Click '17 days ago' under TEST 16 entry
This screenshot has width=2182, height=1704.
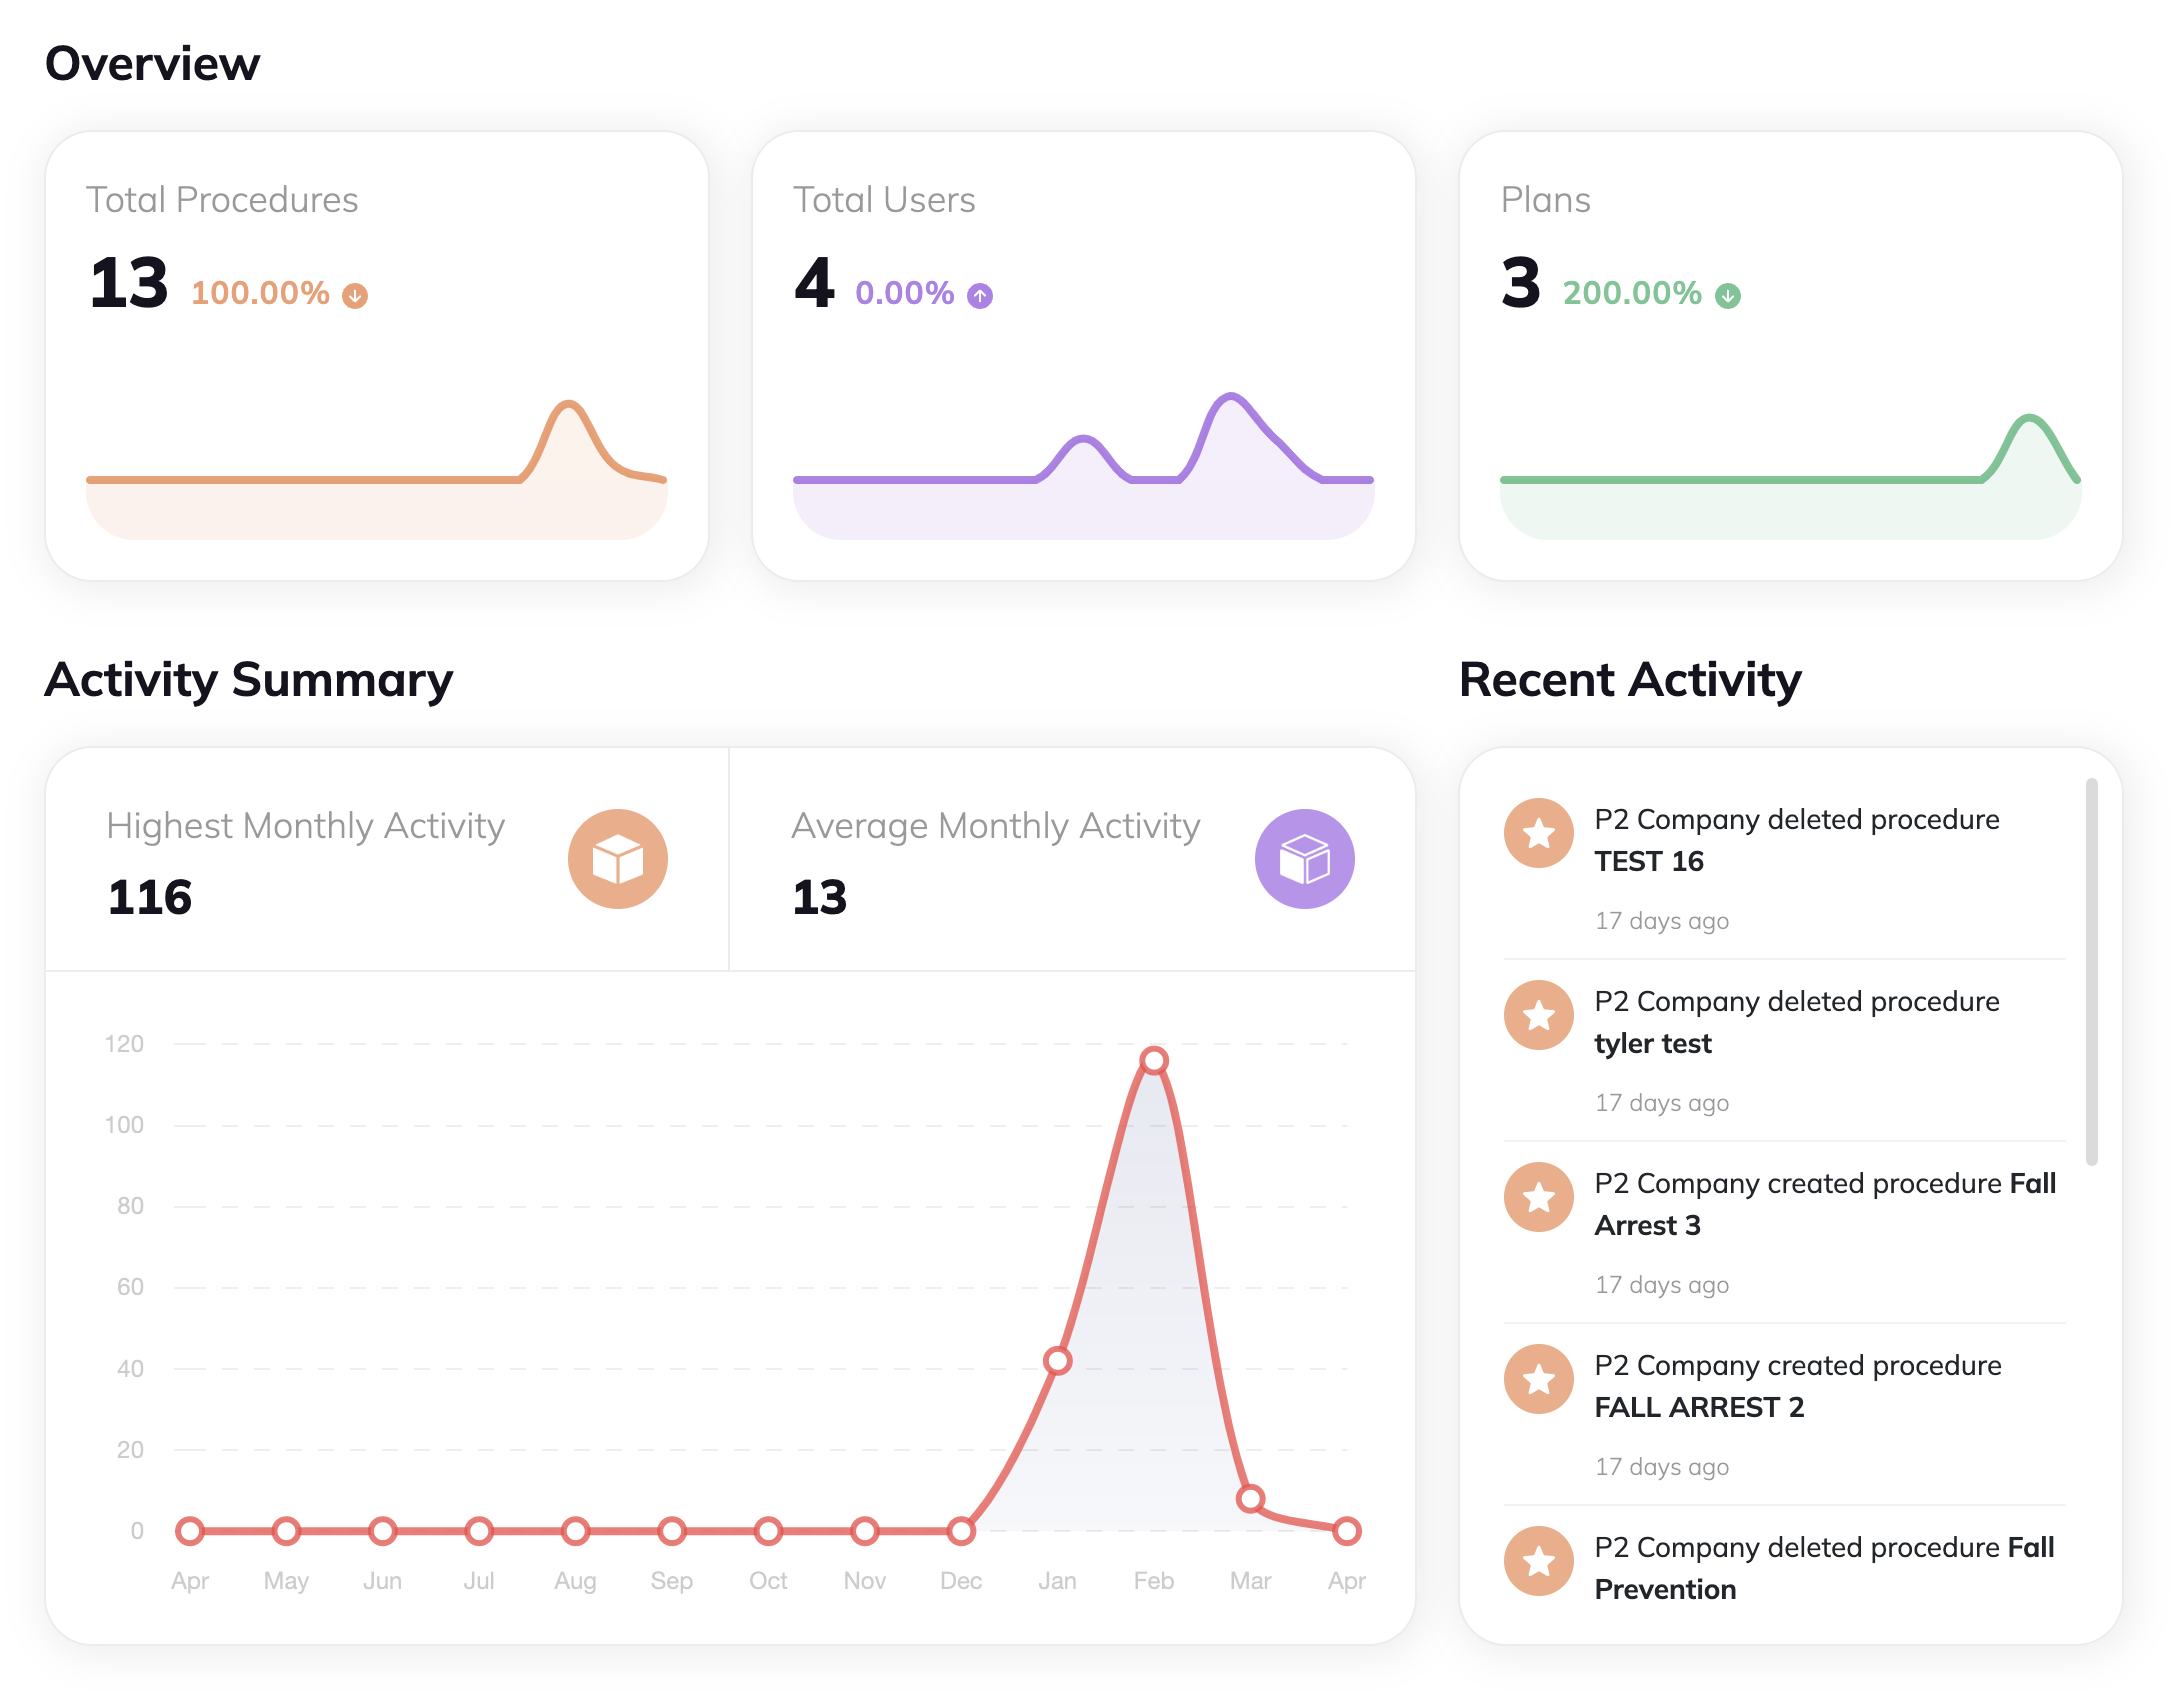click(x=1662, y=921)
